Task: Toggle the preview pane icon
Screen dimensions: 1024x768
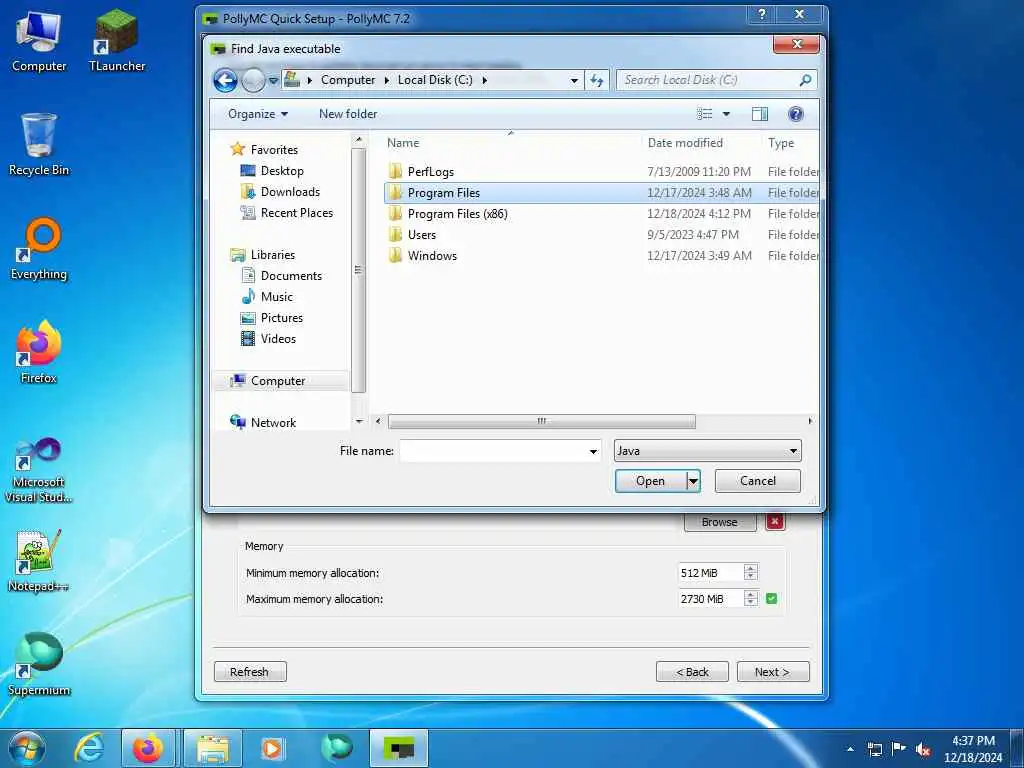Action: (x=760, y=114)
